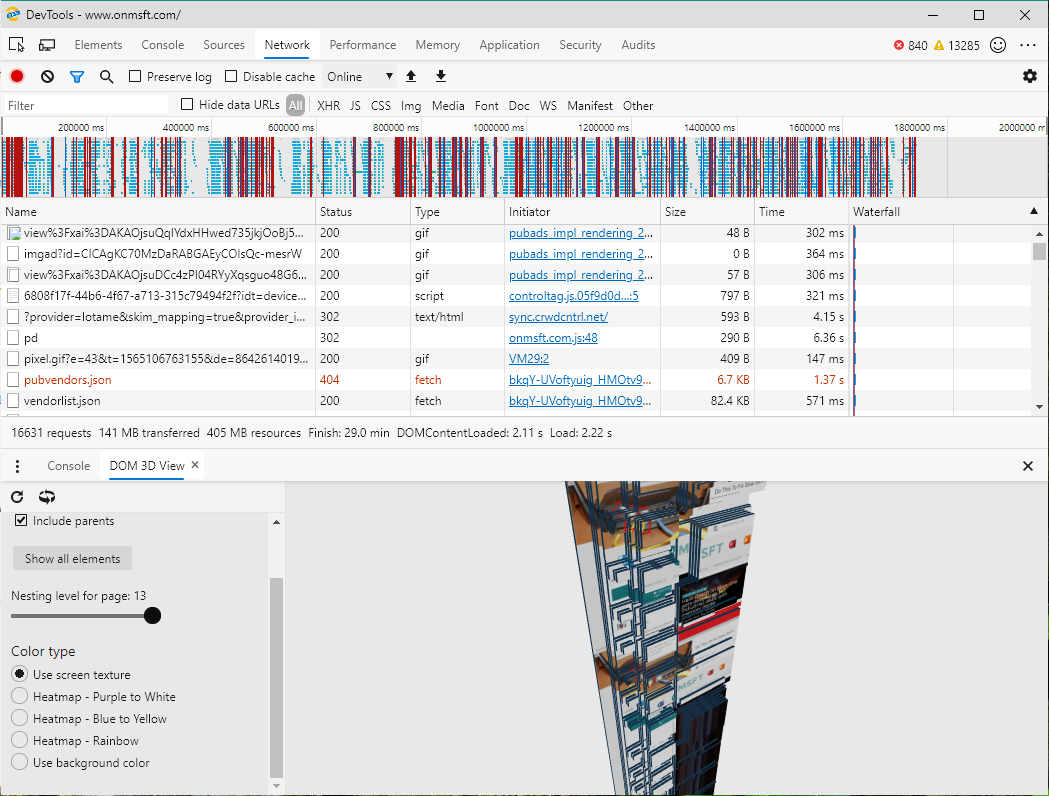Click the imgad request row icon
Viewport: 1049px width, 796px height.
[13, 254]
